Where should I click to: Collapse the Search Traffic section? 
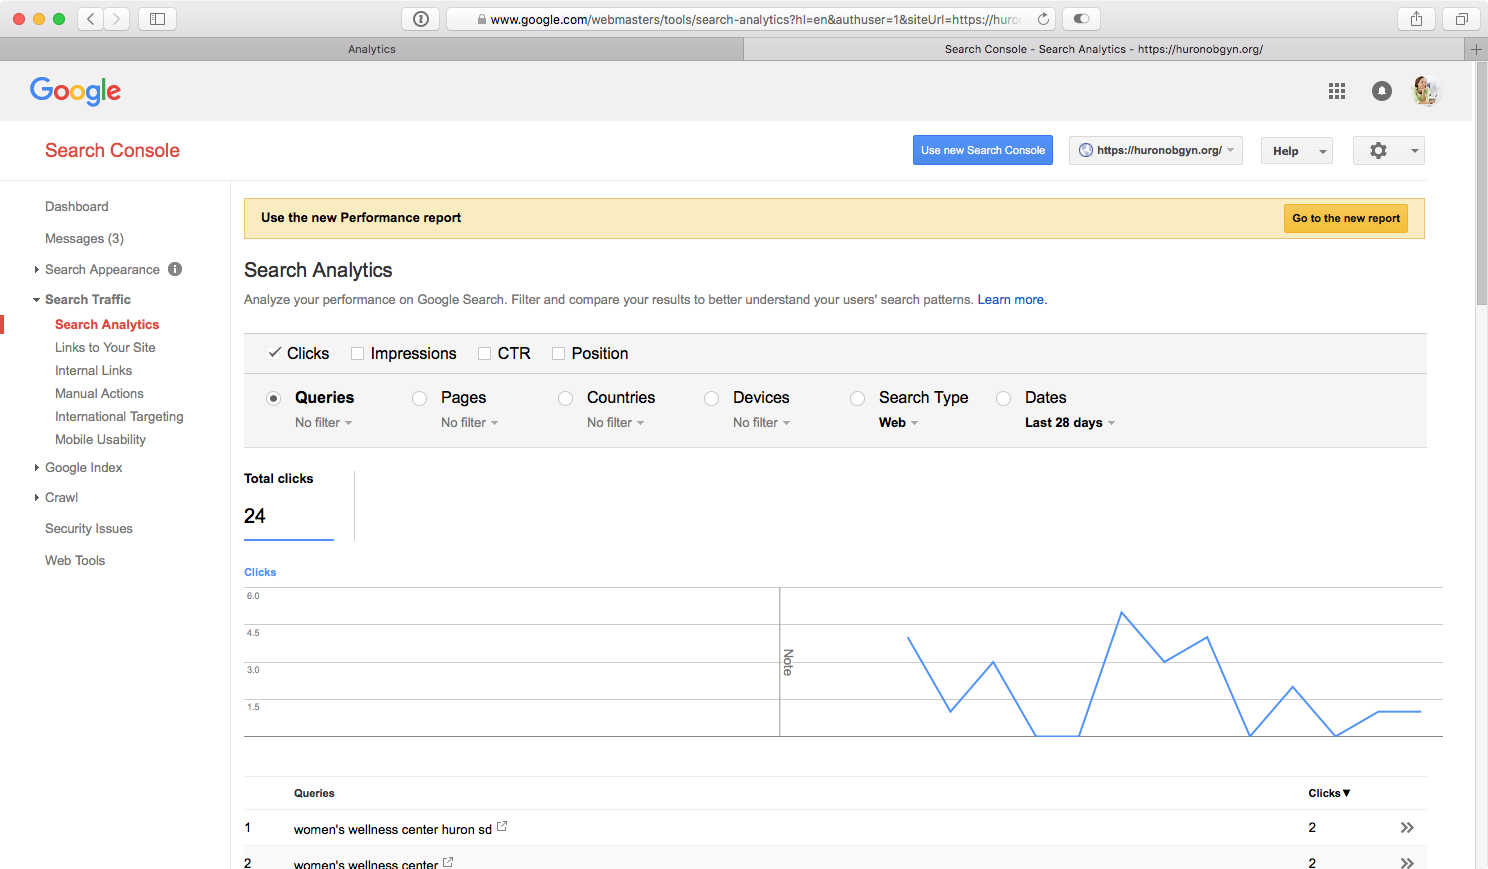tap(37, 300)
